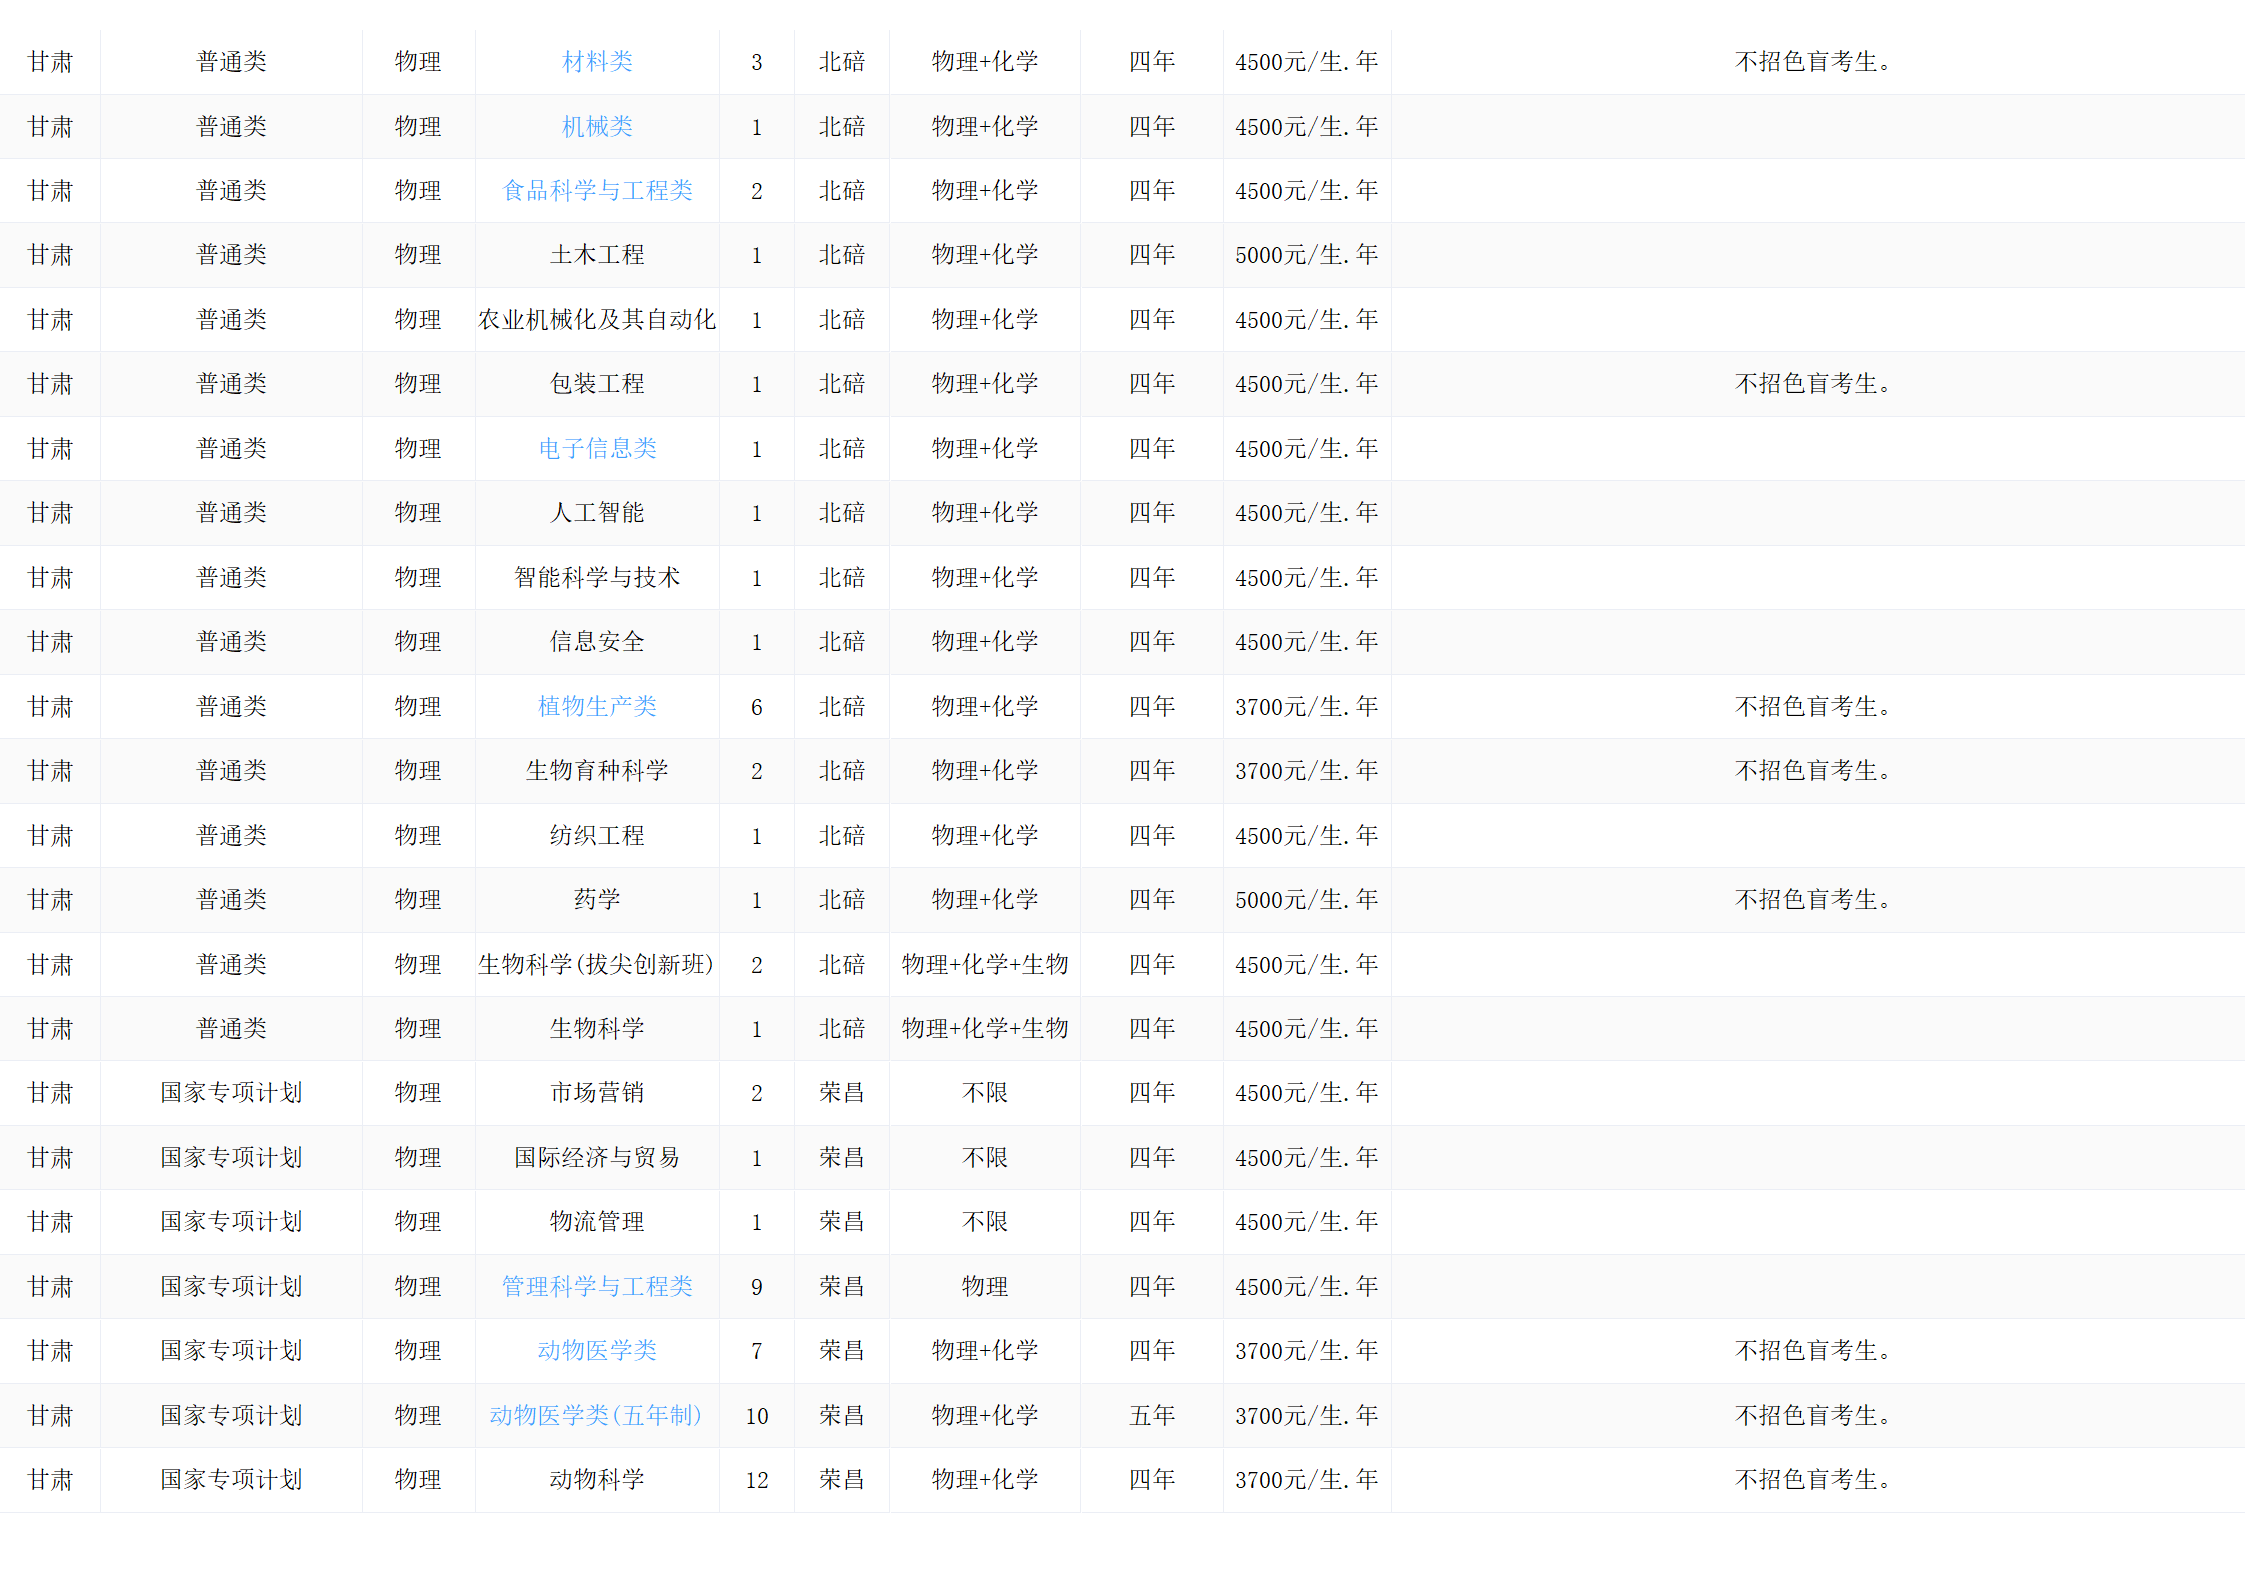2245x1587 pixels.
Task: Select the 市场营销 row cell
Action: pyautogui.click(x=597, y=1093)
